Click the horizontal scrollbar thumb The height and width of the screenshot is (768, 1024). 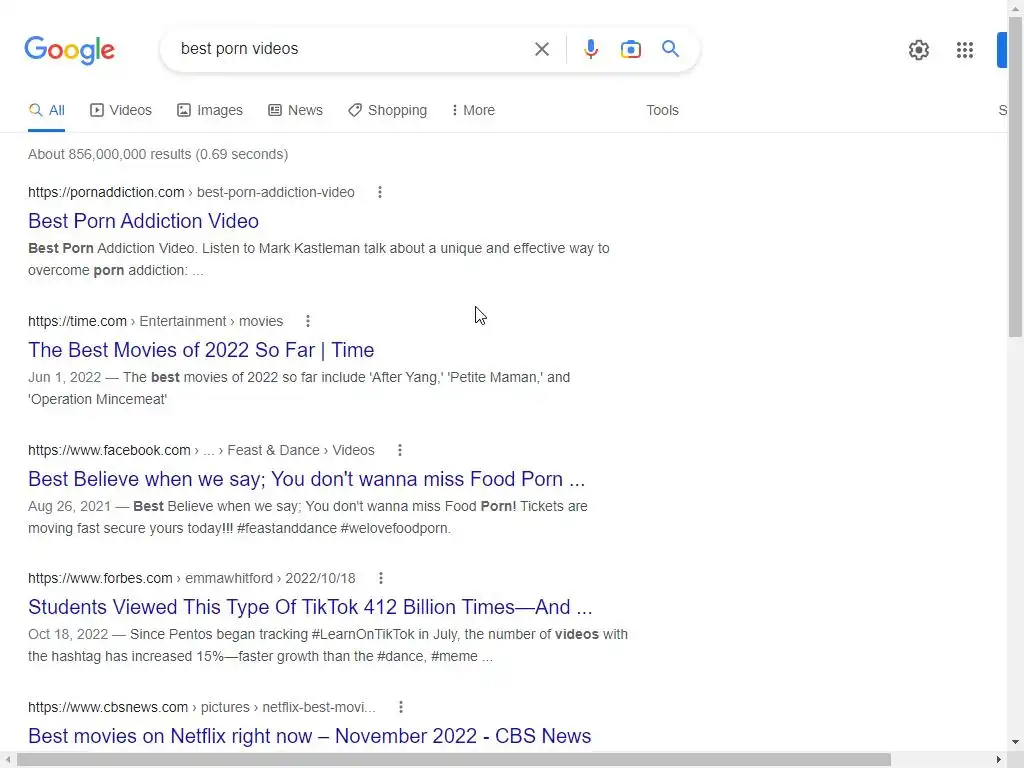(x=453, y=760)
